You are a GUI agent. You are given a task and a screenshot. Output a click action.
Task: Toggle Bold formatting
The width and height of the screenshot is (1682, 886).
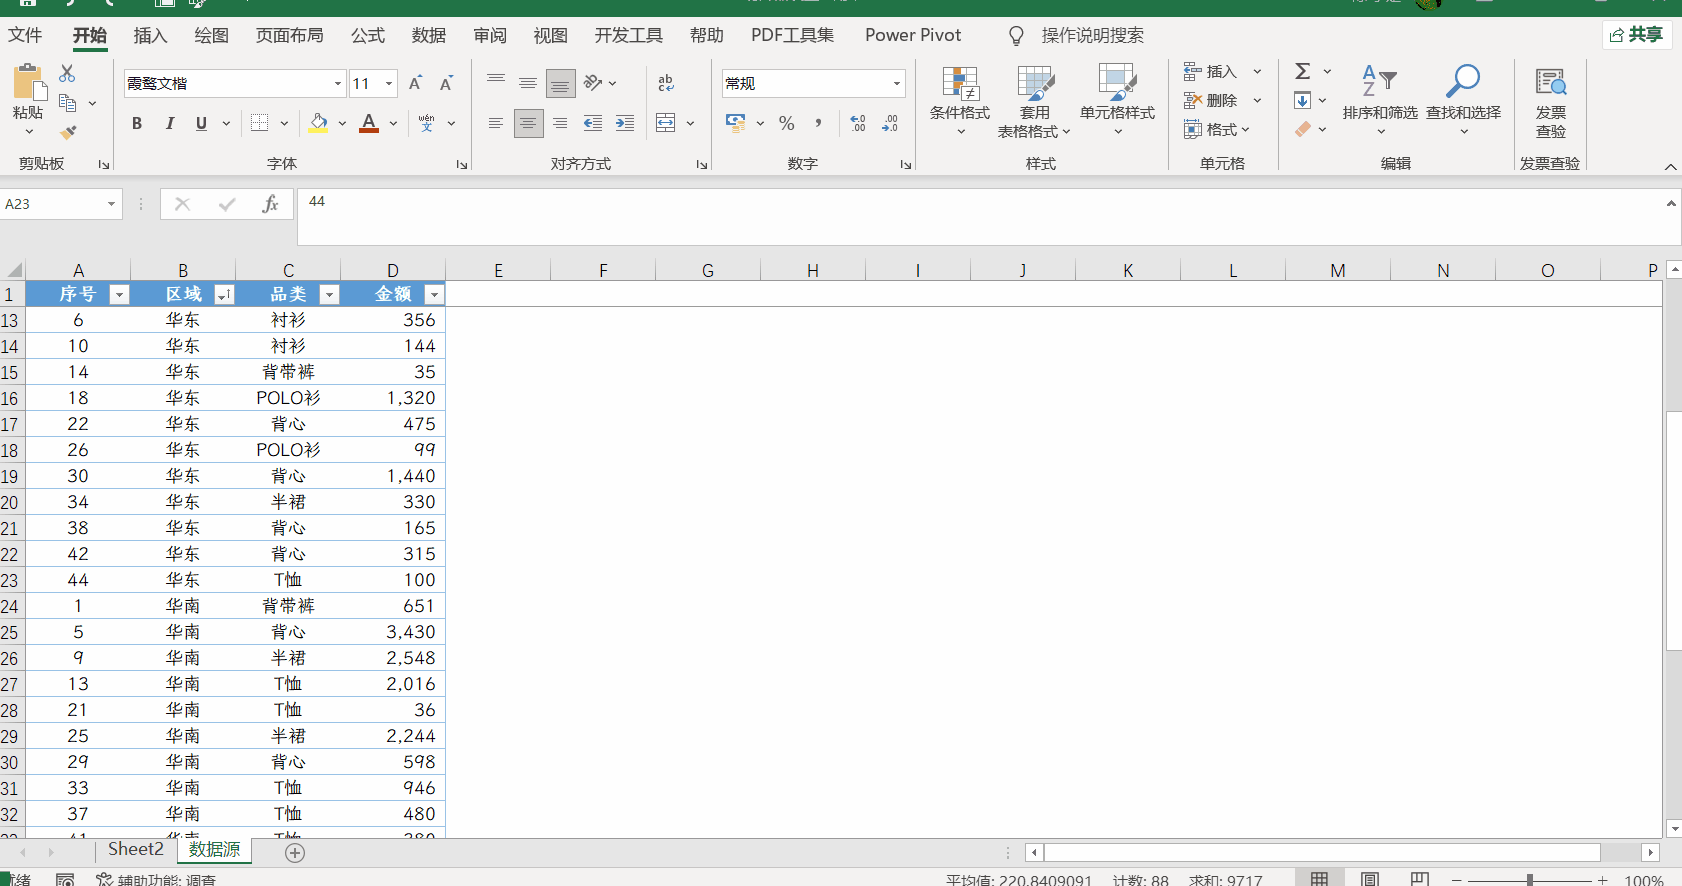tap(137, 123)
